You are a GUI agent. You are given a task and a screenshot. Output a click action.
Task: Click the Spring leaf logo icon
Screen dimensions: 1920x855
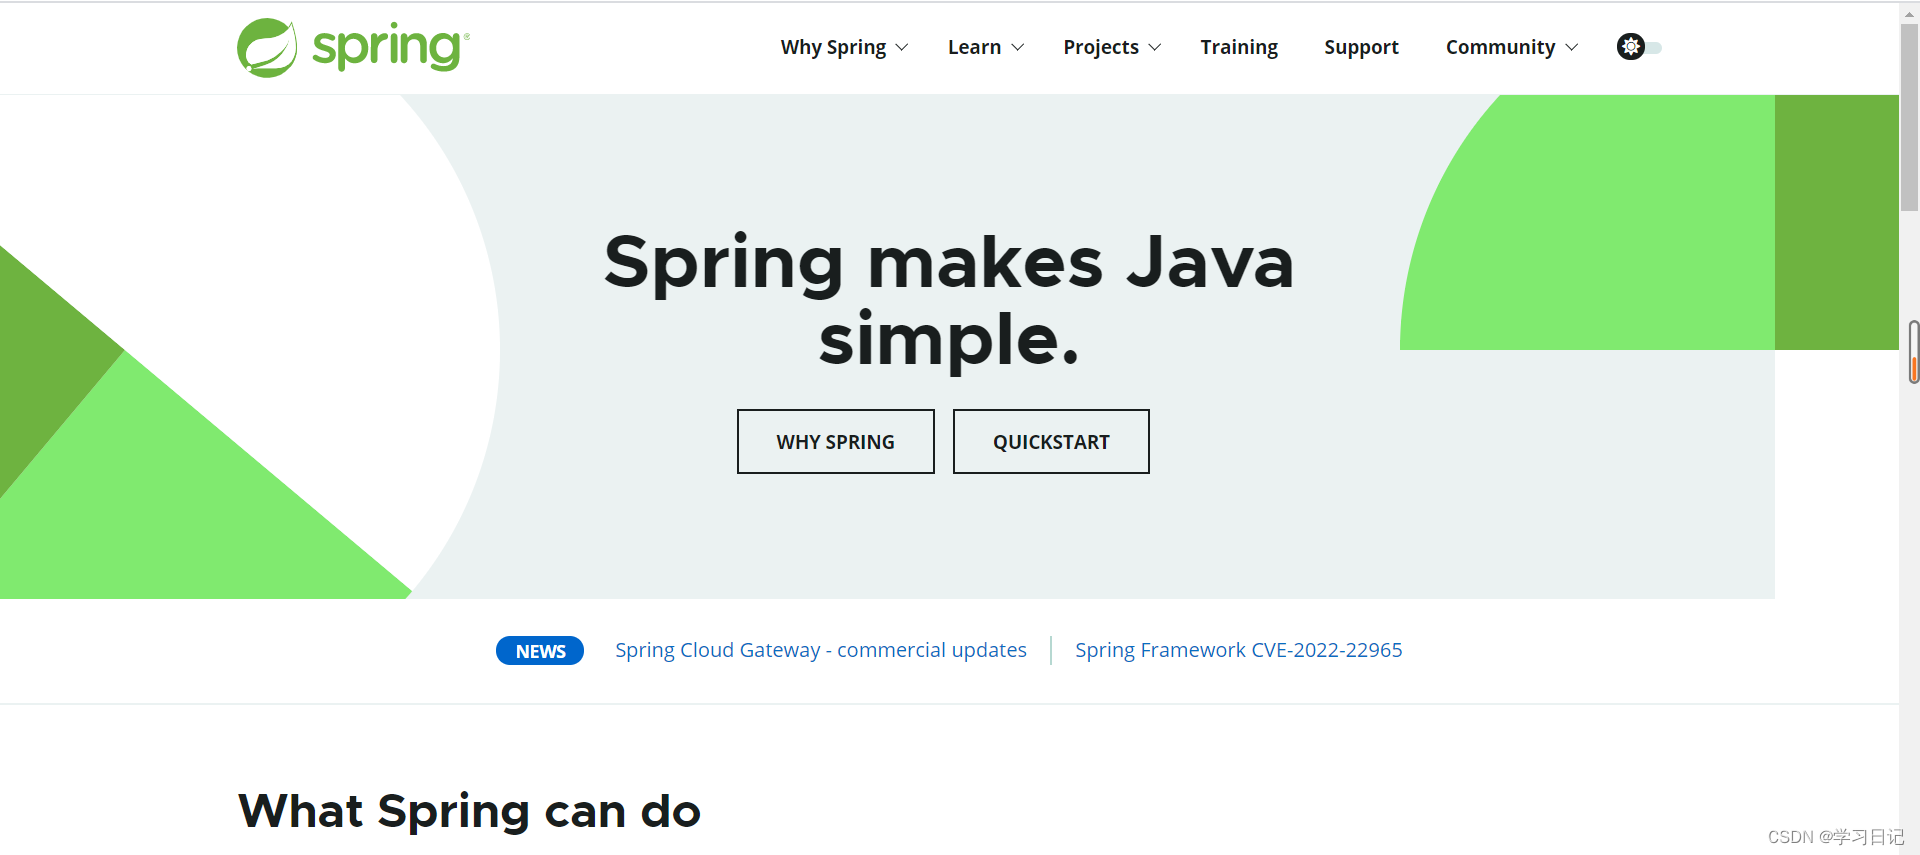266,48
